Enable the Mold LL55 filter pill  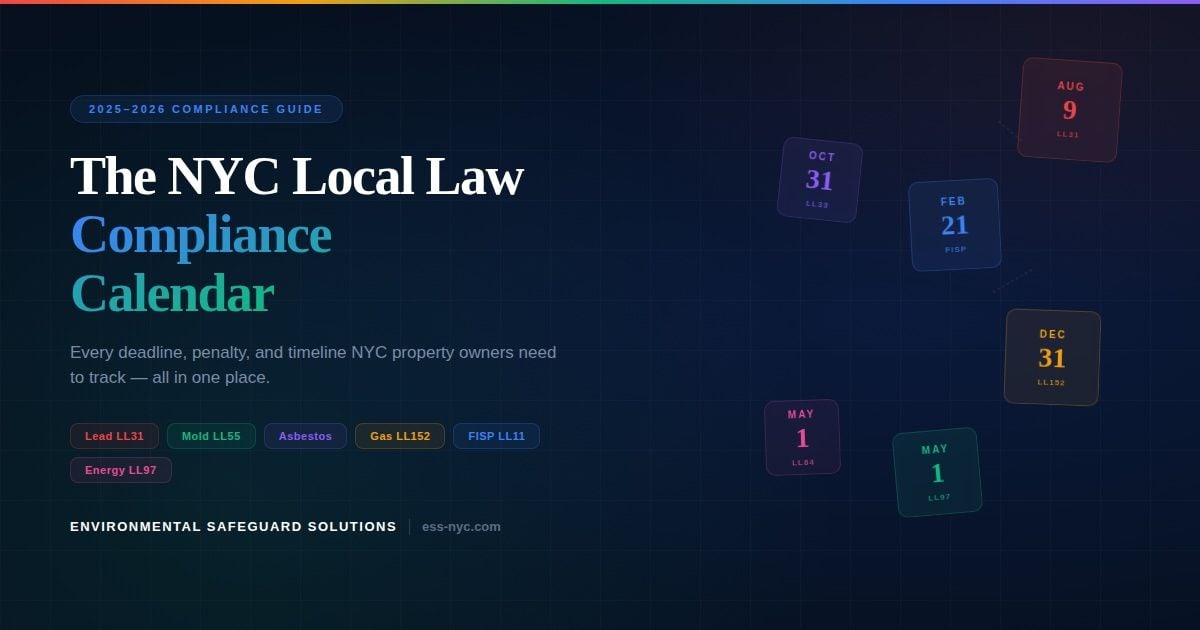[x=211, y=436]
